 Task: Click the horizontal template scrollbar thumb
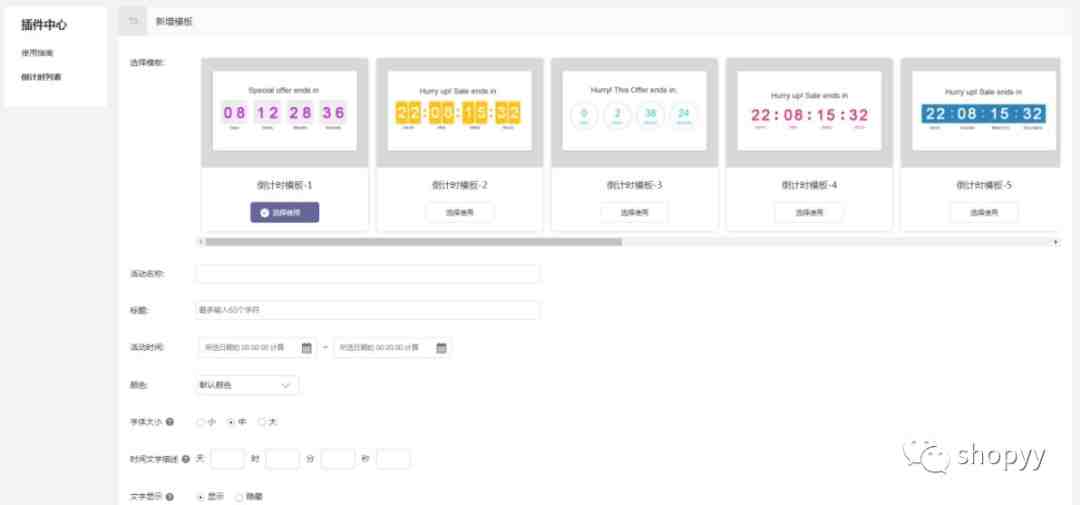pyautogui.click(x=413, y=242)
